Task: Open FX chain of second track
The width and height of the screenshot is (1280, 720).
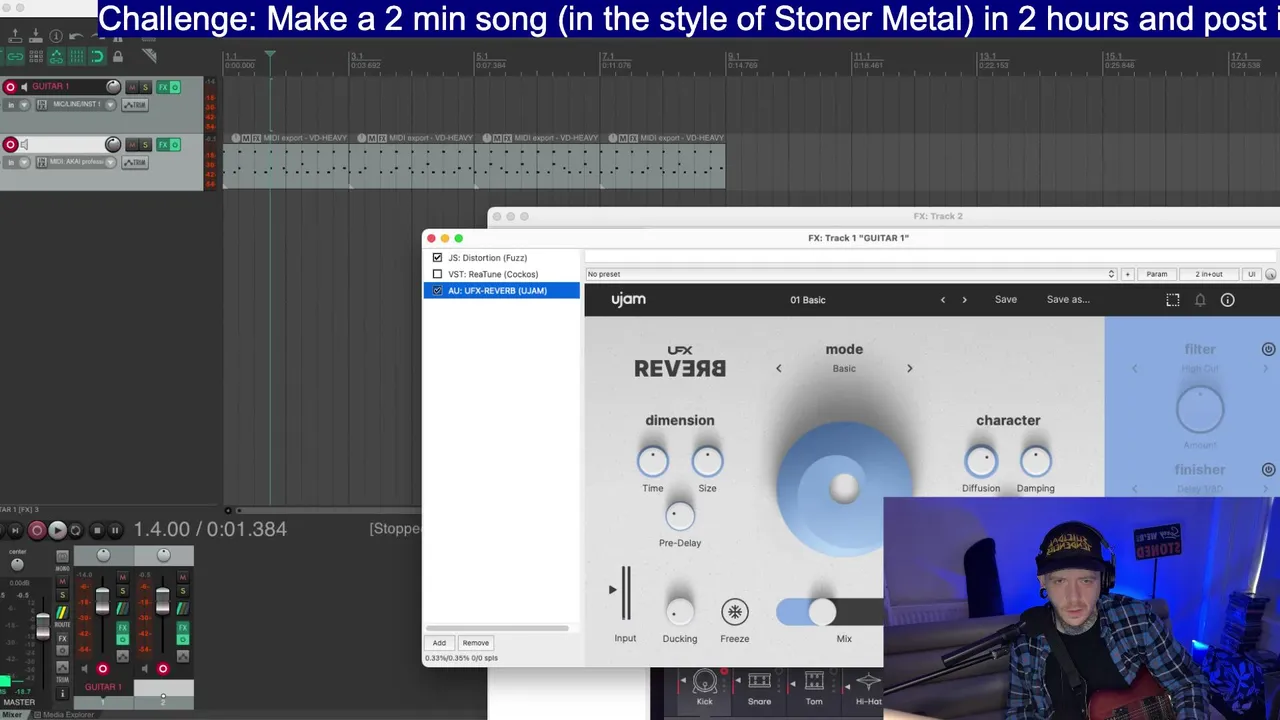Action: [163, 145]
